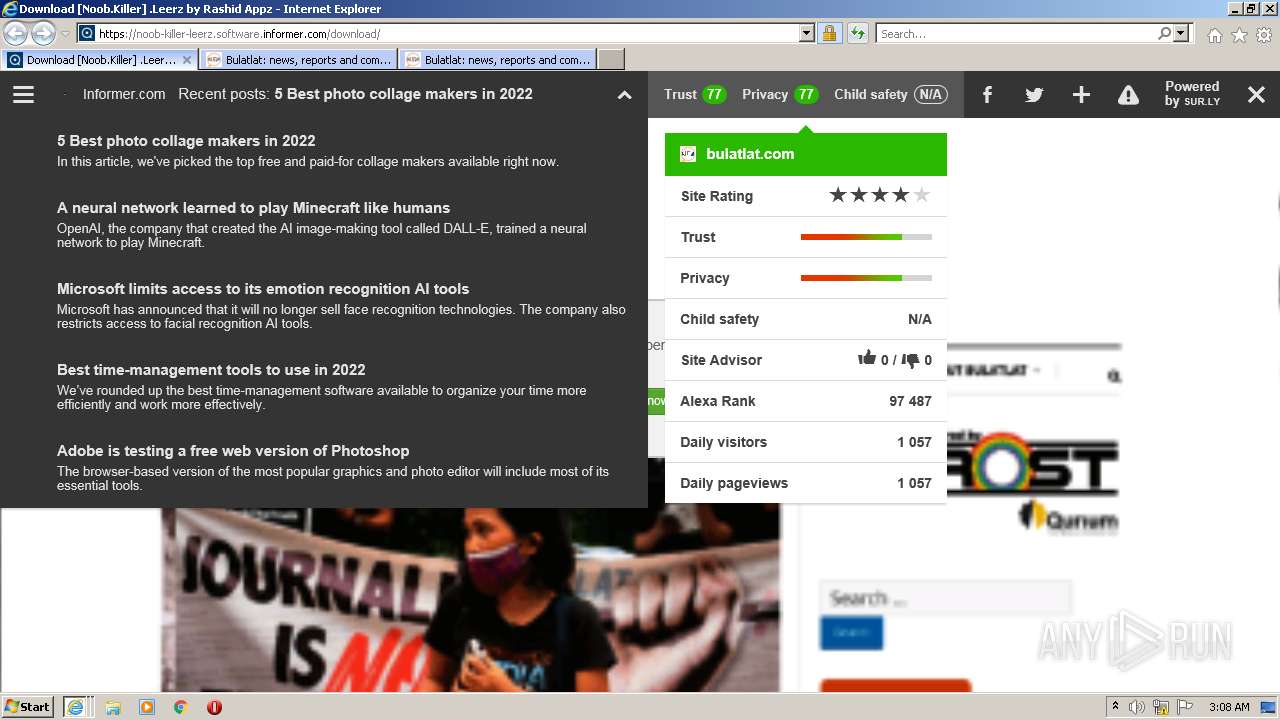Viewport: 1280px width, 720px height.
Task: Go back with browser Back button
Action: click(x=16, y=33)
